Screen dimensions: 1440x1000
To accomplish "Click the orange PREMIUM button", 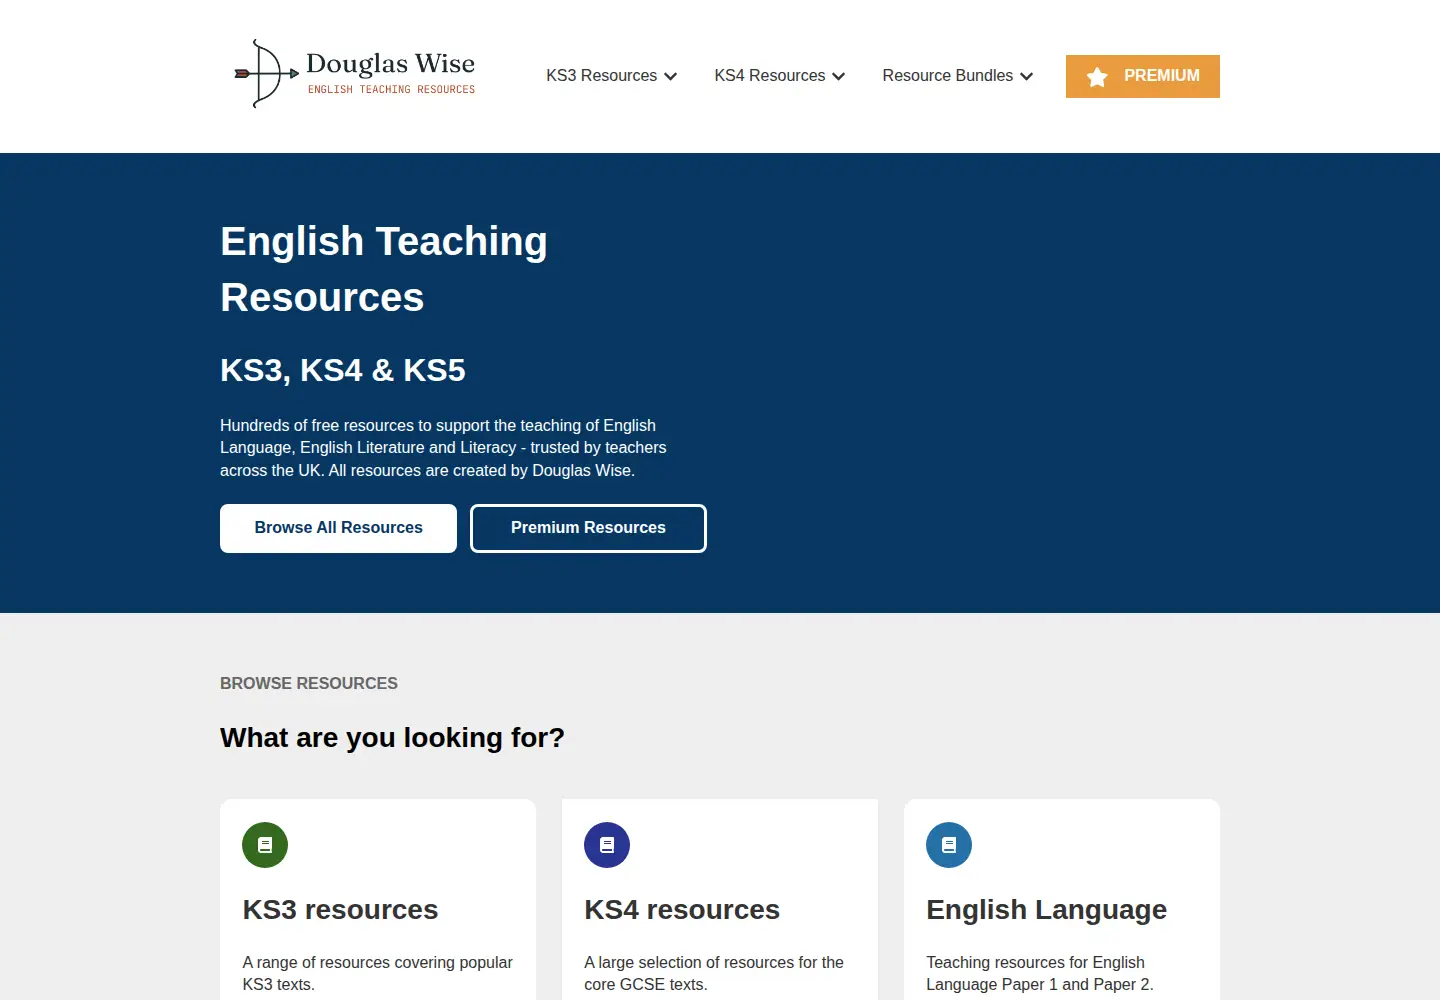I will tap(1143, 76).
